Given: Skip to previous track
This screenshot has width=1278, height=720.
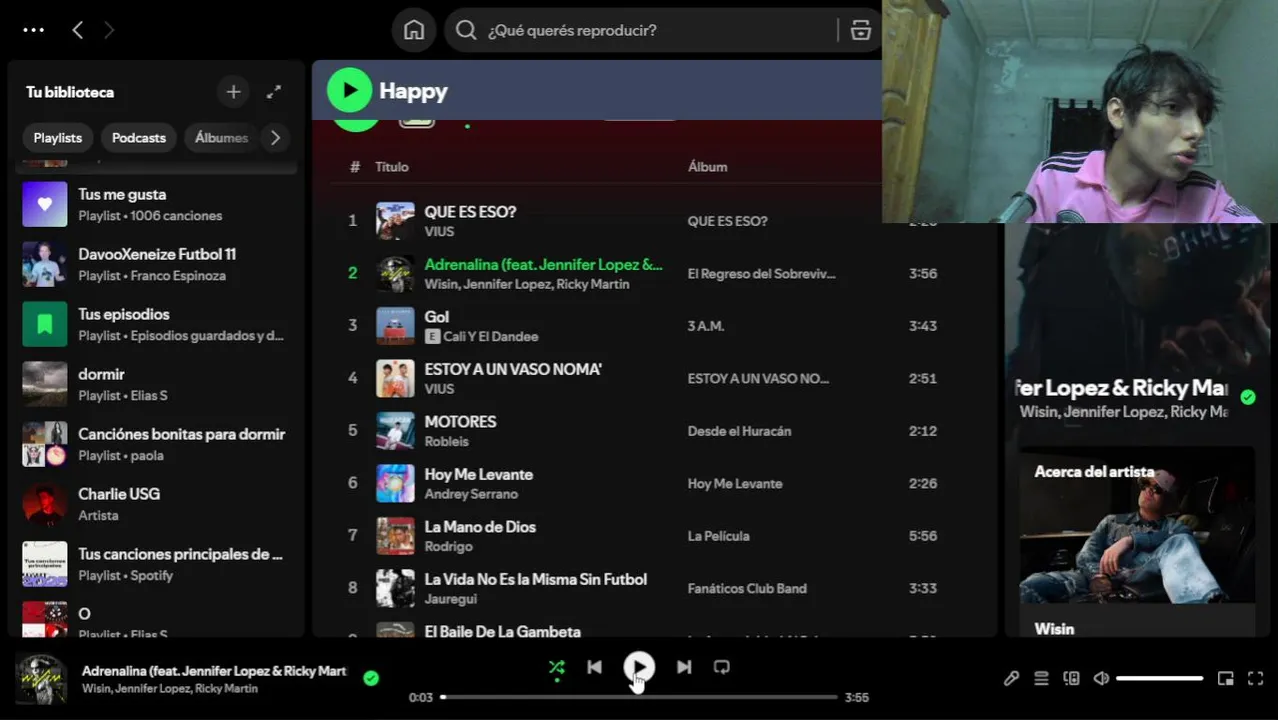Looking at the screenshot, I should 594,667.
